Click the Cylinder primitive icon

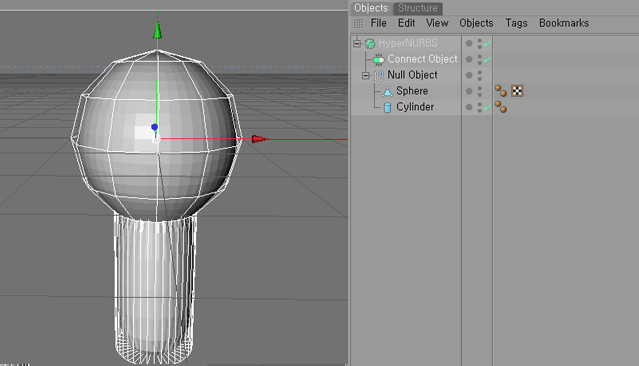tap(388, 107)
